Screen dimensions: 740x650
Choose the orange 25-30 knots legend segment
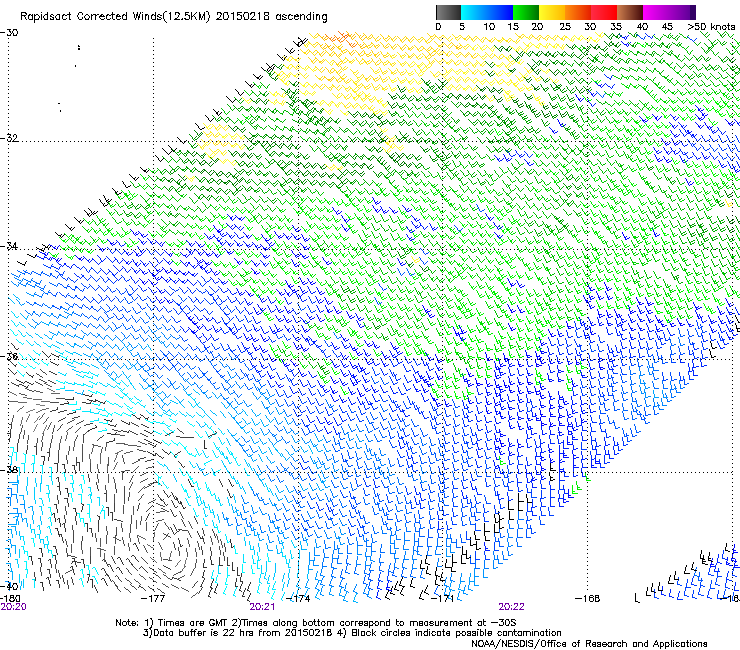pos(578,12)
